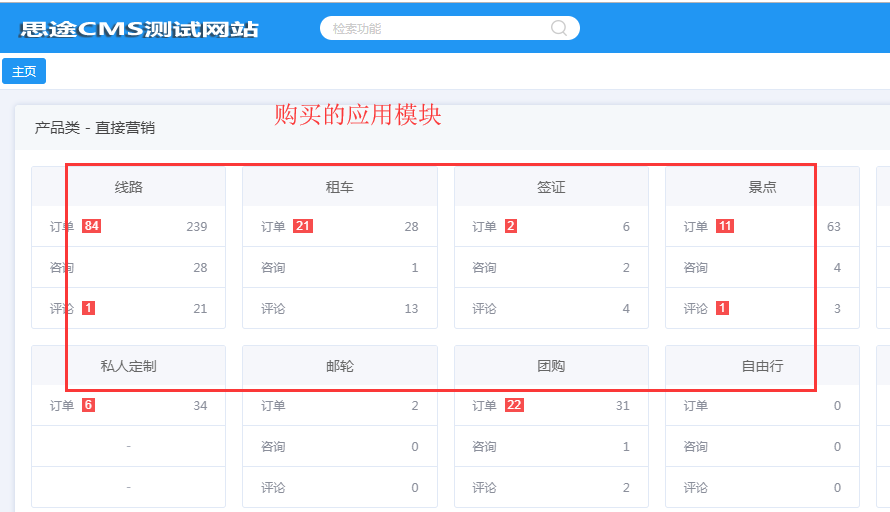Open the 线路 module header

point(129,187)
